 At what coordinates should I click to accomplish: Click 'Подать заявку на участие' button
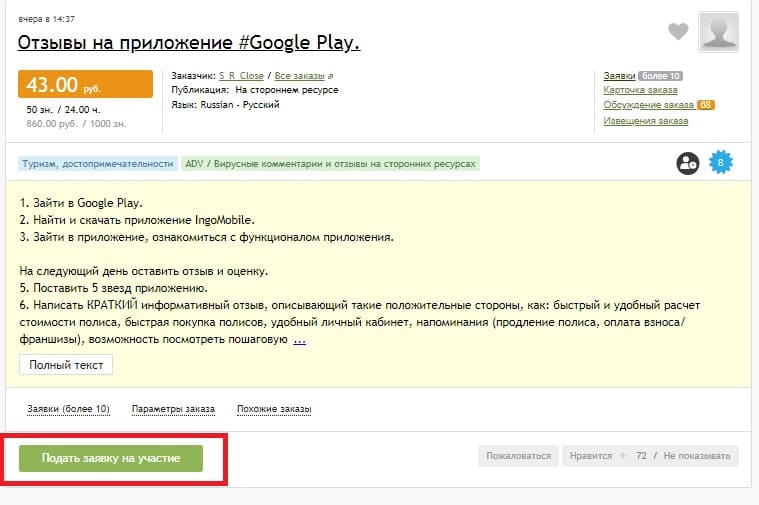(111, 458)
